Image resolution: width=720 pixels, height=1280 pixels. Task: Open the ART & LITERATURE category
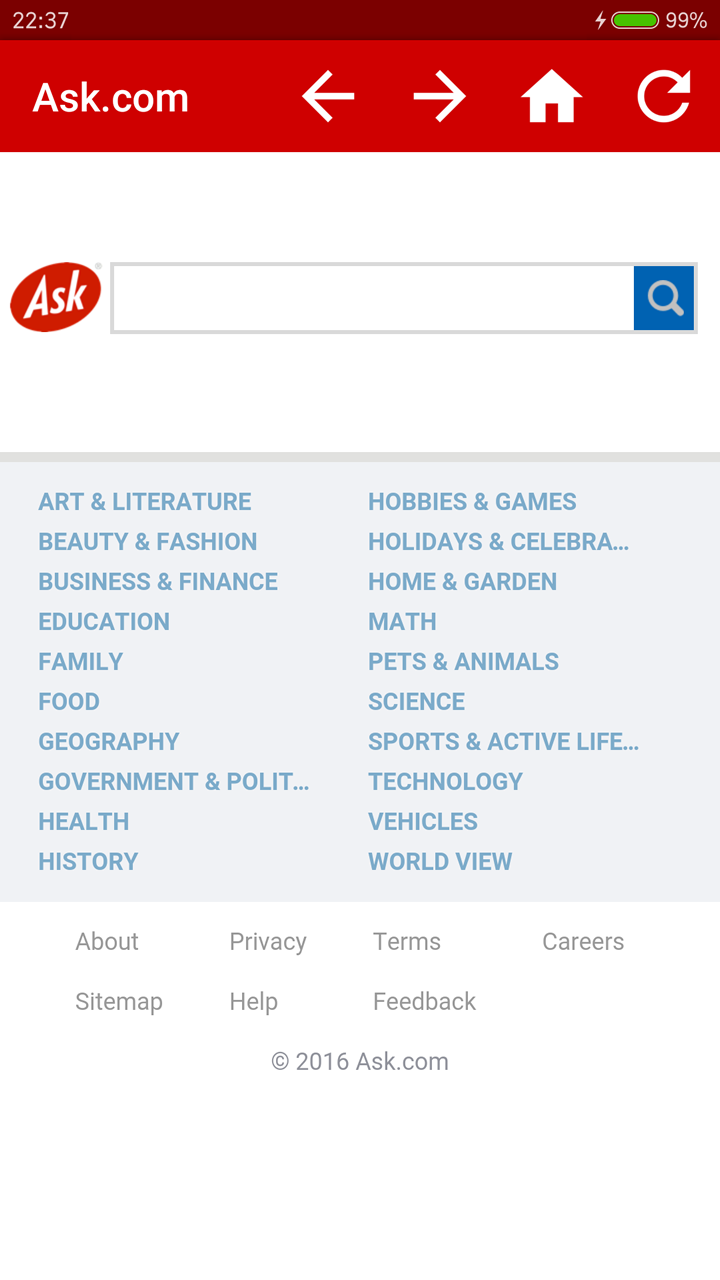click(144, 501)
